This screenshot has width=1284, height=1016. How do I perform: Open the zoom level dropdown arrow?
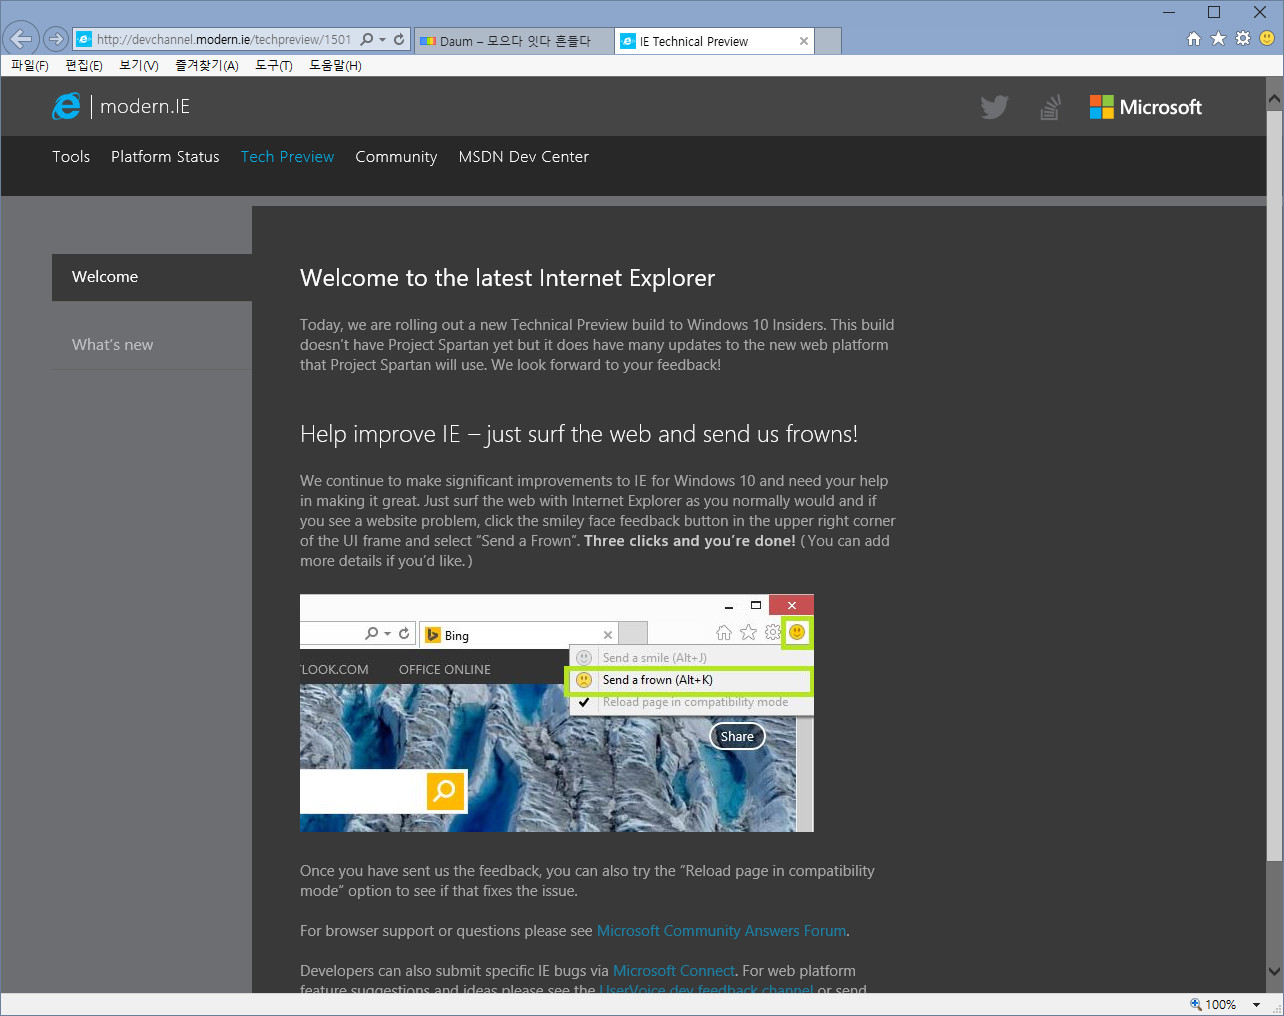coord(1256,1005)
